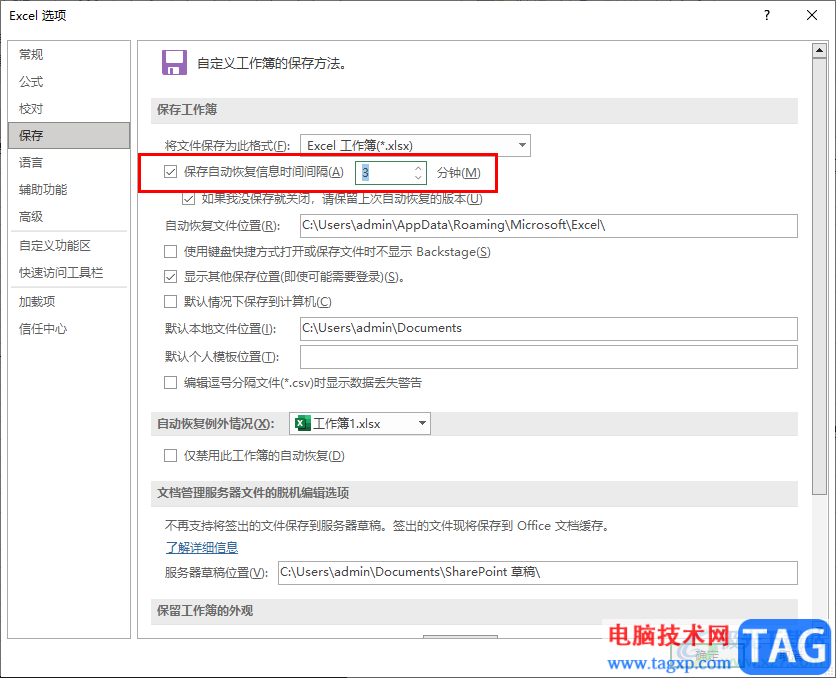Click the 保留工作簿的外观 heading
The image size is (836, 678).
205,611
